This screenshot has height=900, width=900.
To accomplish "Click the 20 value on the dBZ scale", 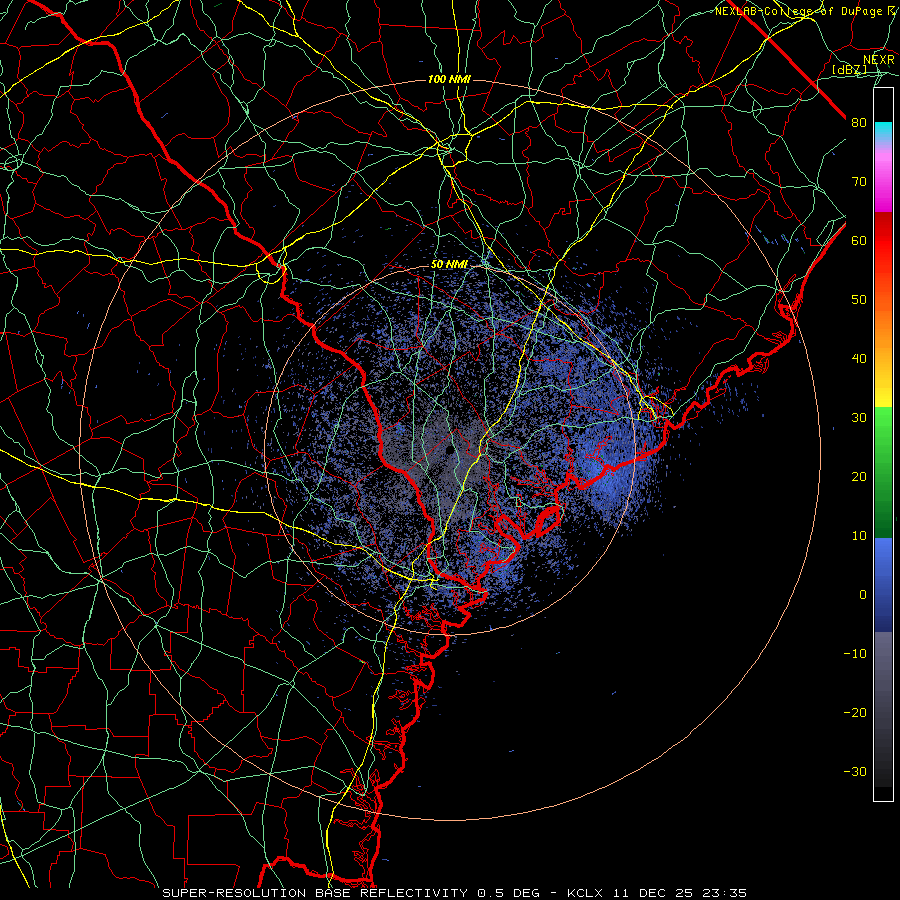I will tap(859, 477).
